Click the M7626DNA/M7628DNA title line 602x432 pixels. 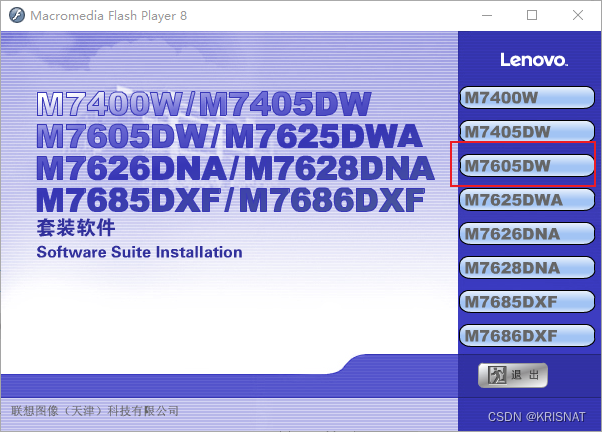[235, 168]
